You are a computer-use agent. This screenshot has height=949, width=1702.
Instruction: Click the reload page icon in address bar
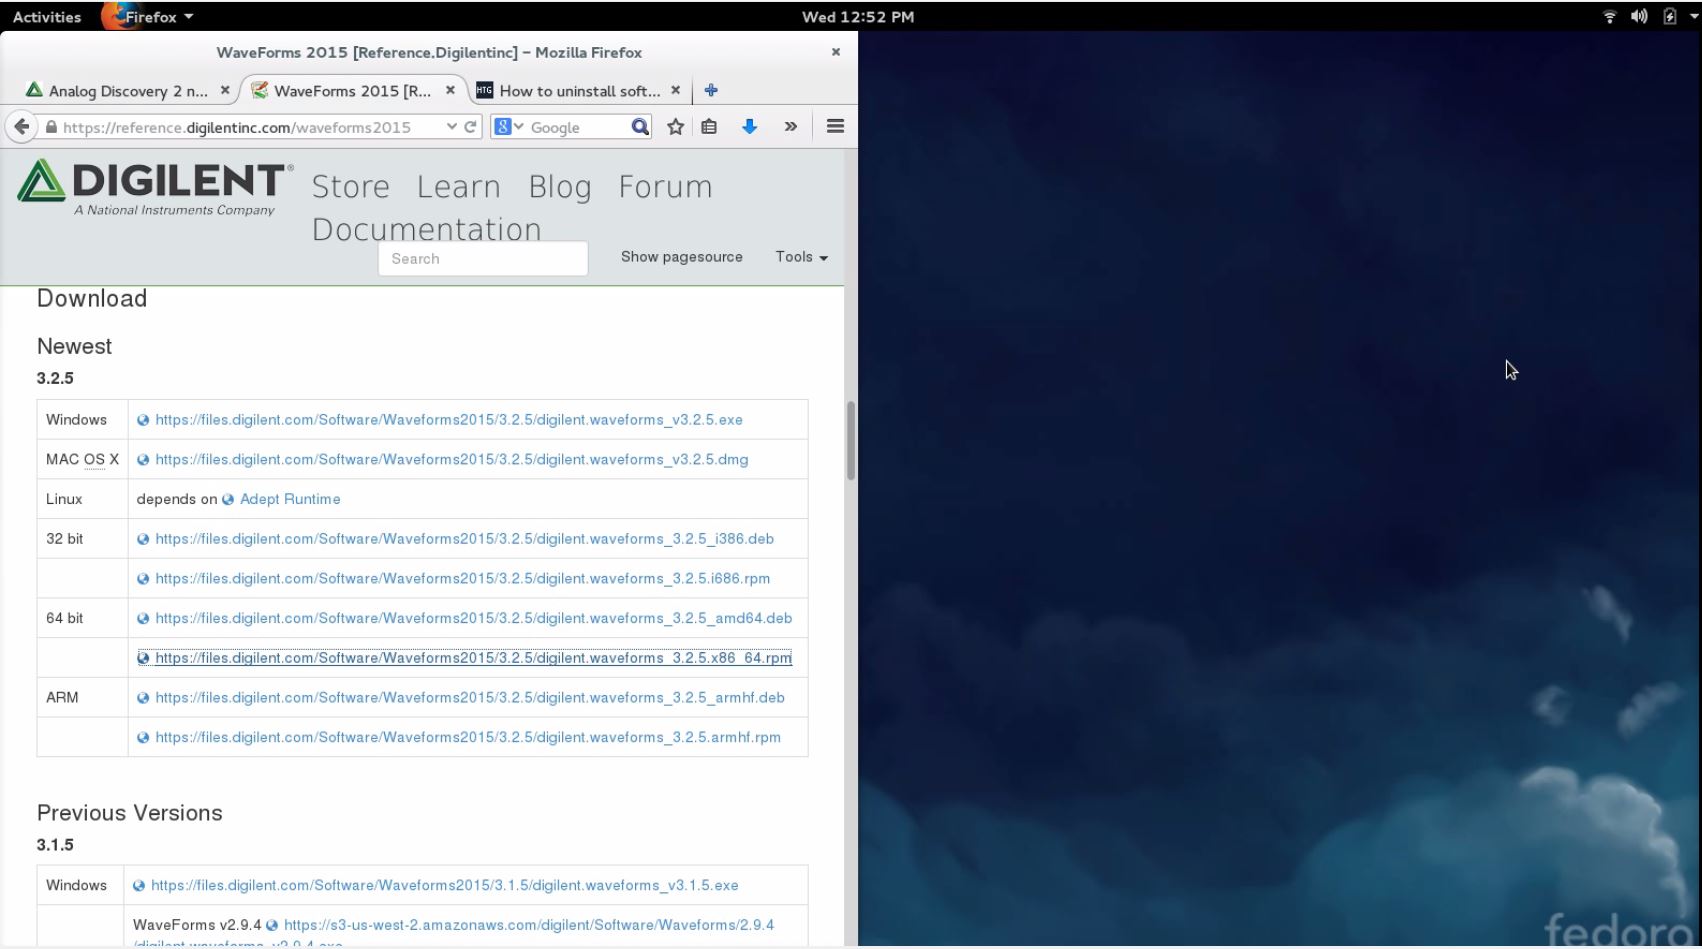point(470,127)
